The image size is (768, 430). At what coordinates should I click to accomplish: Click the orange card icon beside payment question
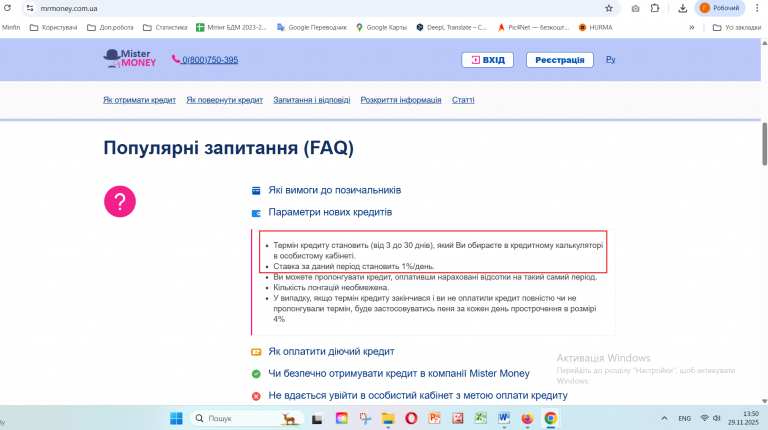click(256, 352)
